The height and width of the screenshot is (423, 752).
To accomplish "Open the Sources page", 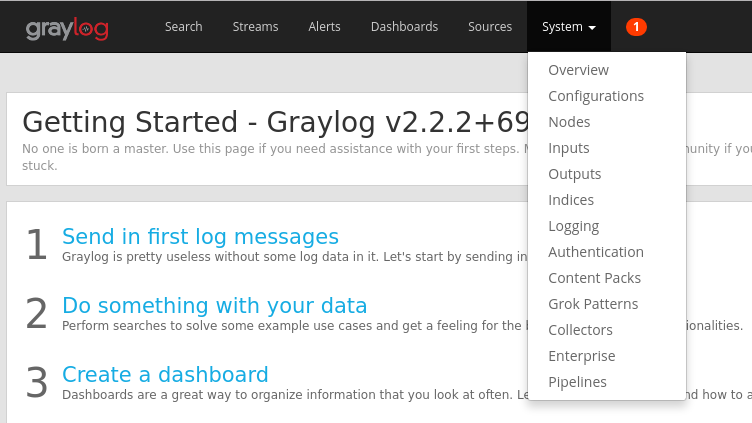I will coord(490,27).
